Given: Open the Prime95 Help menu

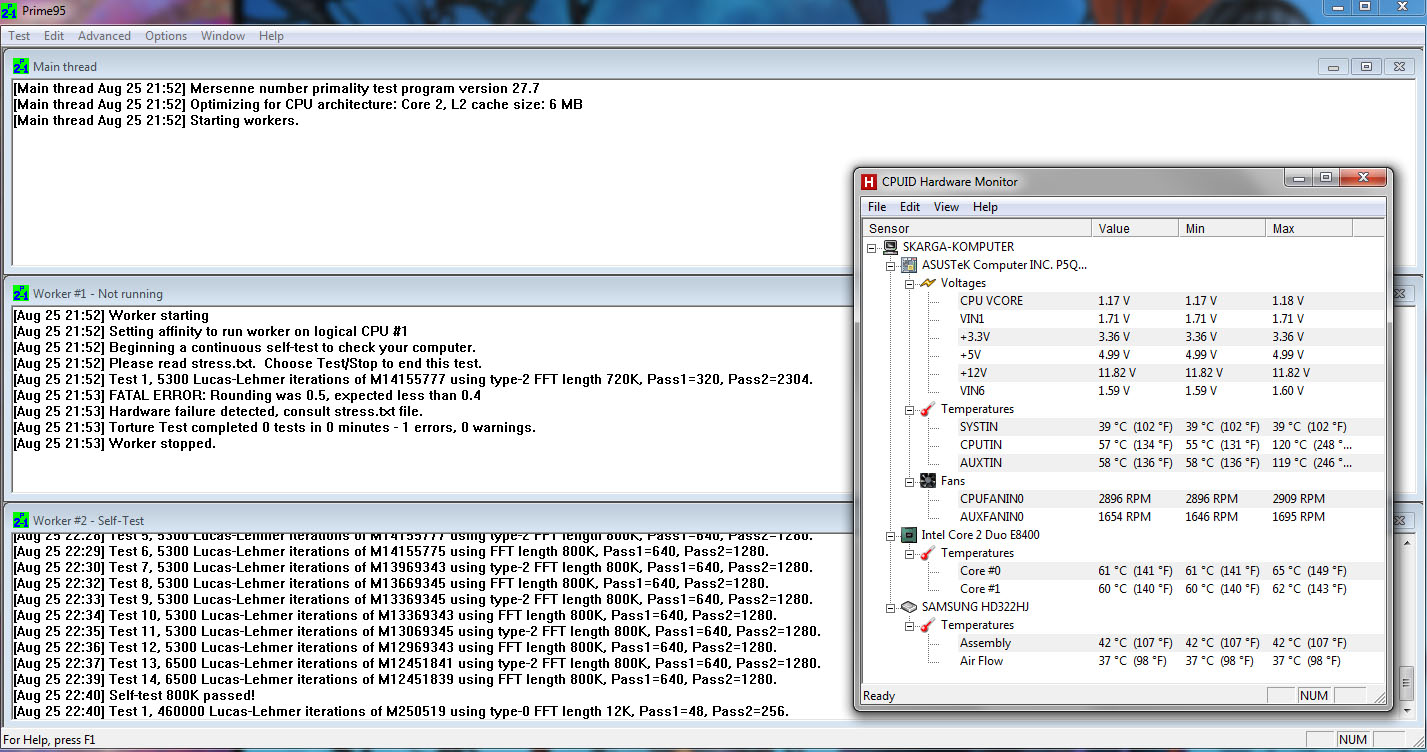Looking at the screenshot, I should tap(271, 36).
